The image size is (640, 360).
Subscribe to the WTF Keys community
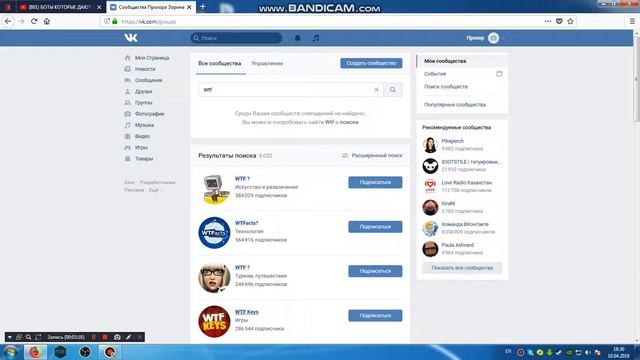point(375,316)
